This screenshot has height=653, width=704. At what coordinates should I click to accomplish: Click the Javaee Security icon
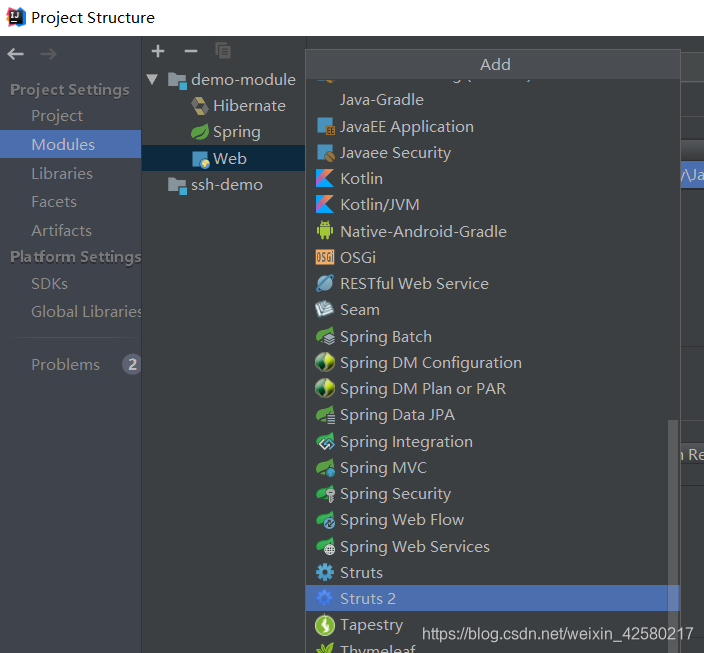click(325, 153)
